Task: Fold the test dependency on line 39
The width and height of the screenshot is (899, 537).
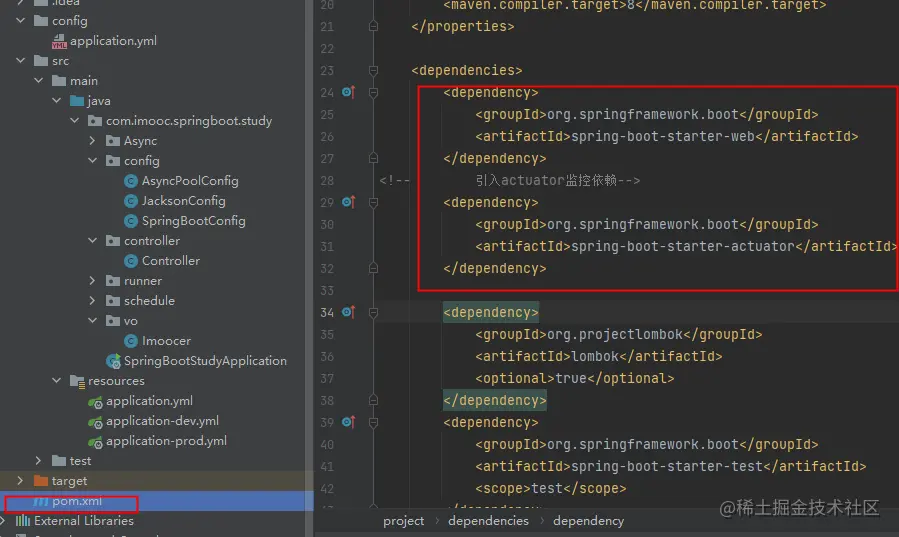Action: [373, 422]
